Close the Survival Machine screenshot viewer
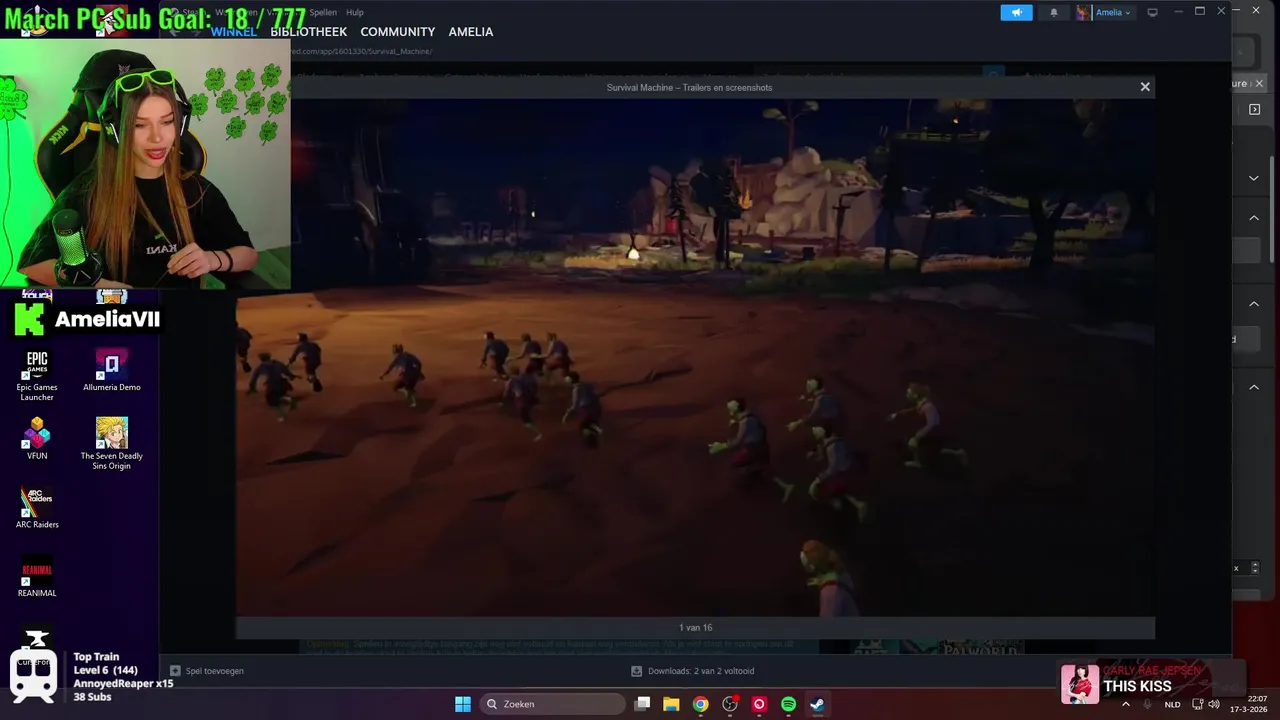The height and width of the screenshot is (720, 1280). coord(1145,87)
